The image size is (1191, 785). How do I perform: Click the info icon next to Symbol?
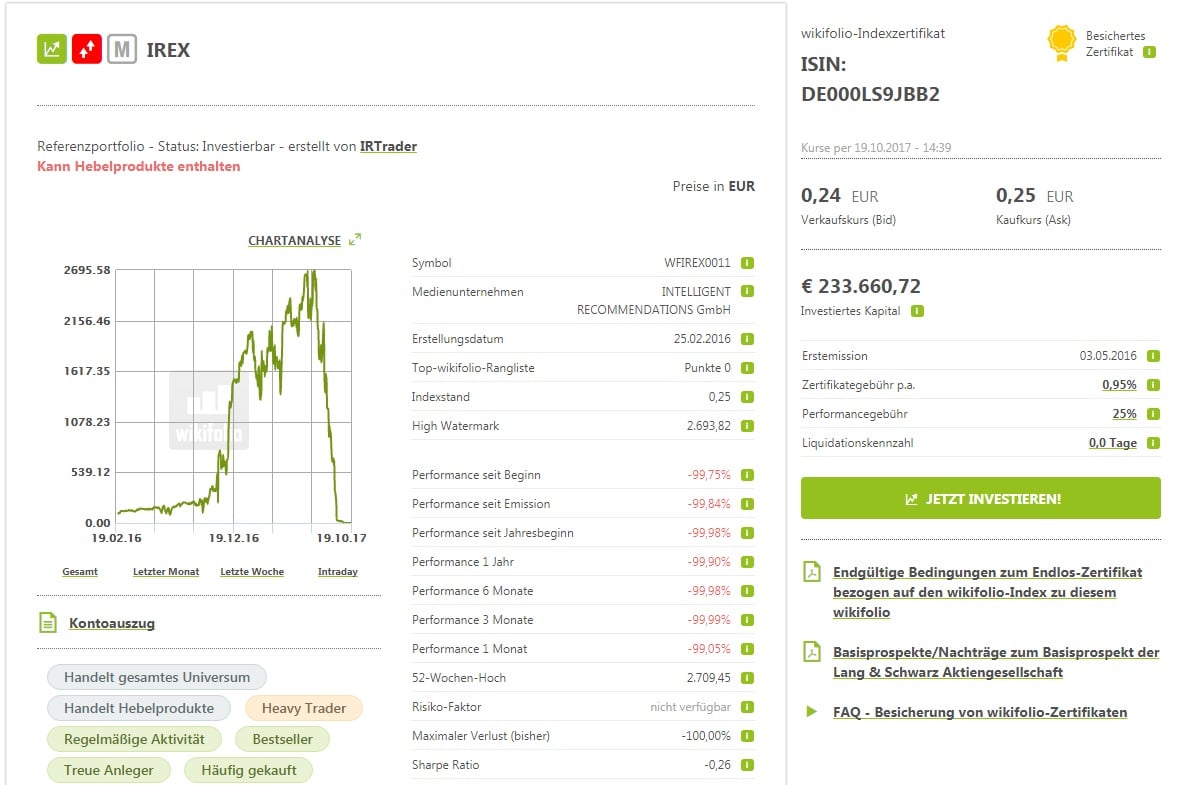tap(747, 263)
